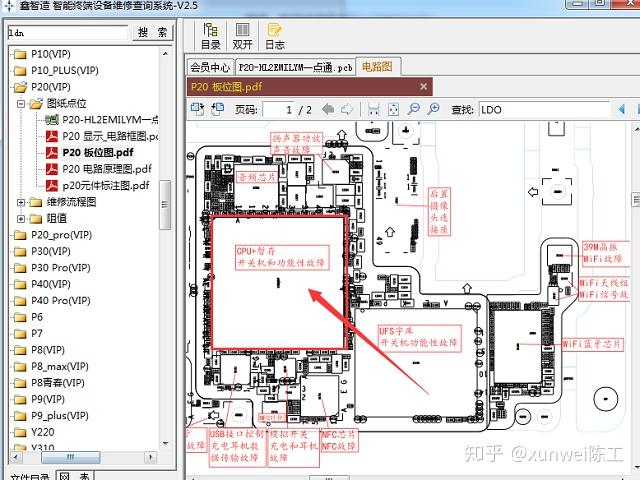Open the 日志 log toolbar button
Viewport: 640px width, 480px height.
275,36
